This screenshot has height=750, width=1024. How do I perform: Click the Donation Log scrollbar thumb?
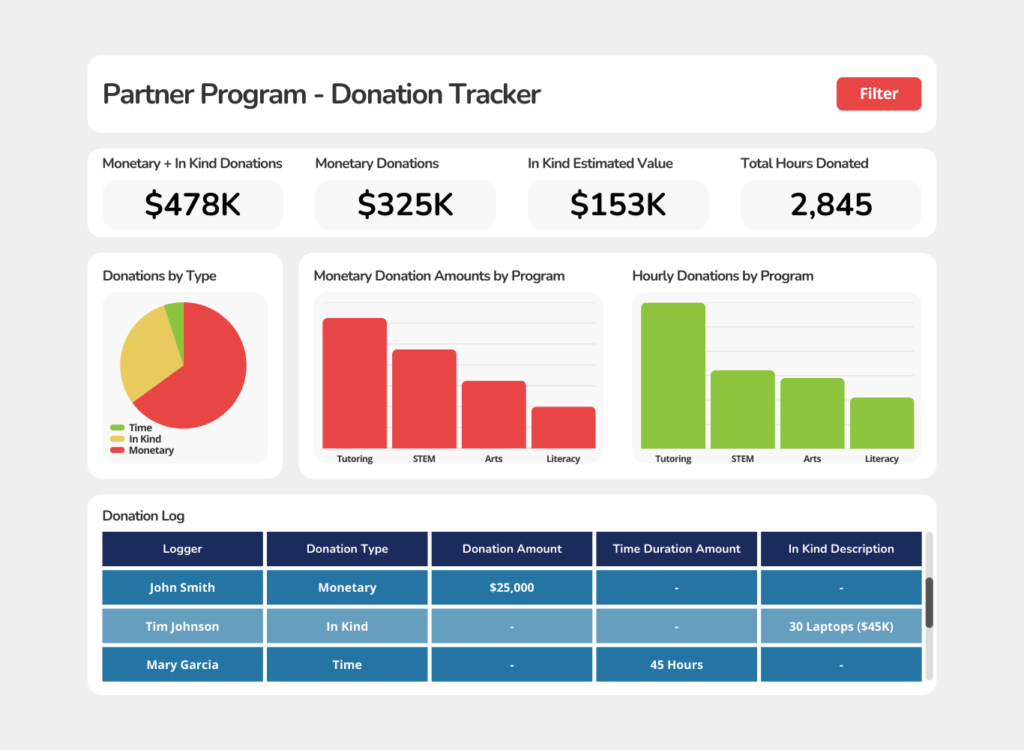(x=929, y=602)
